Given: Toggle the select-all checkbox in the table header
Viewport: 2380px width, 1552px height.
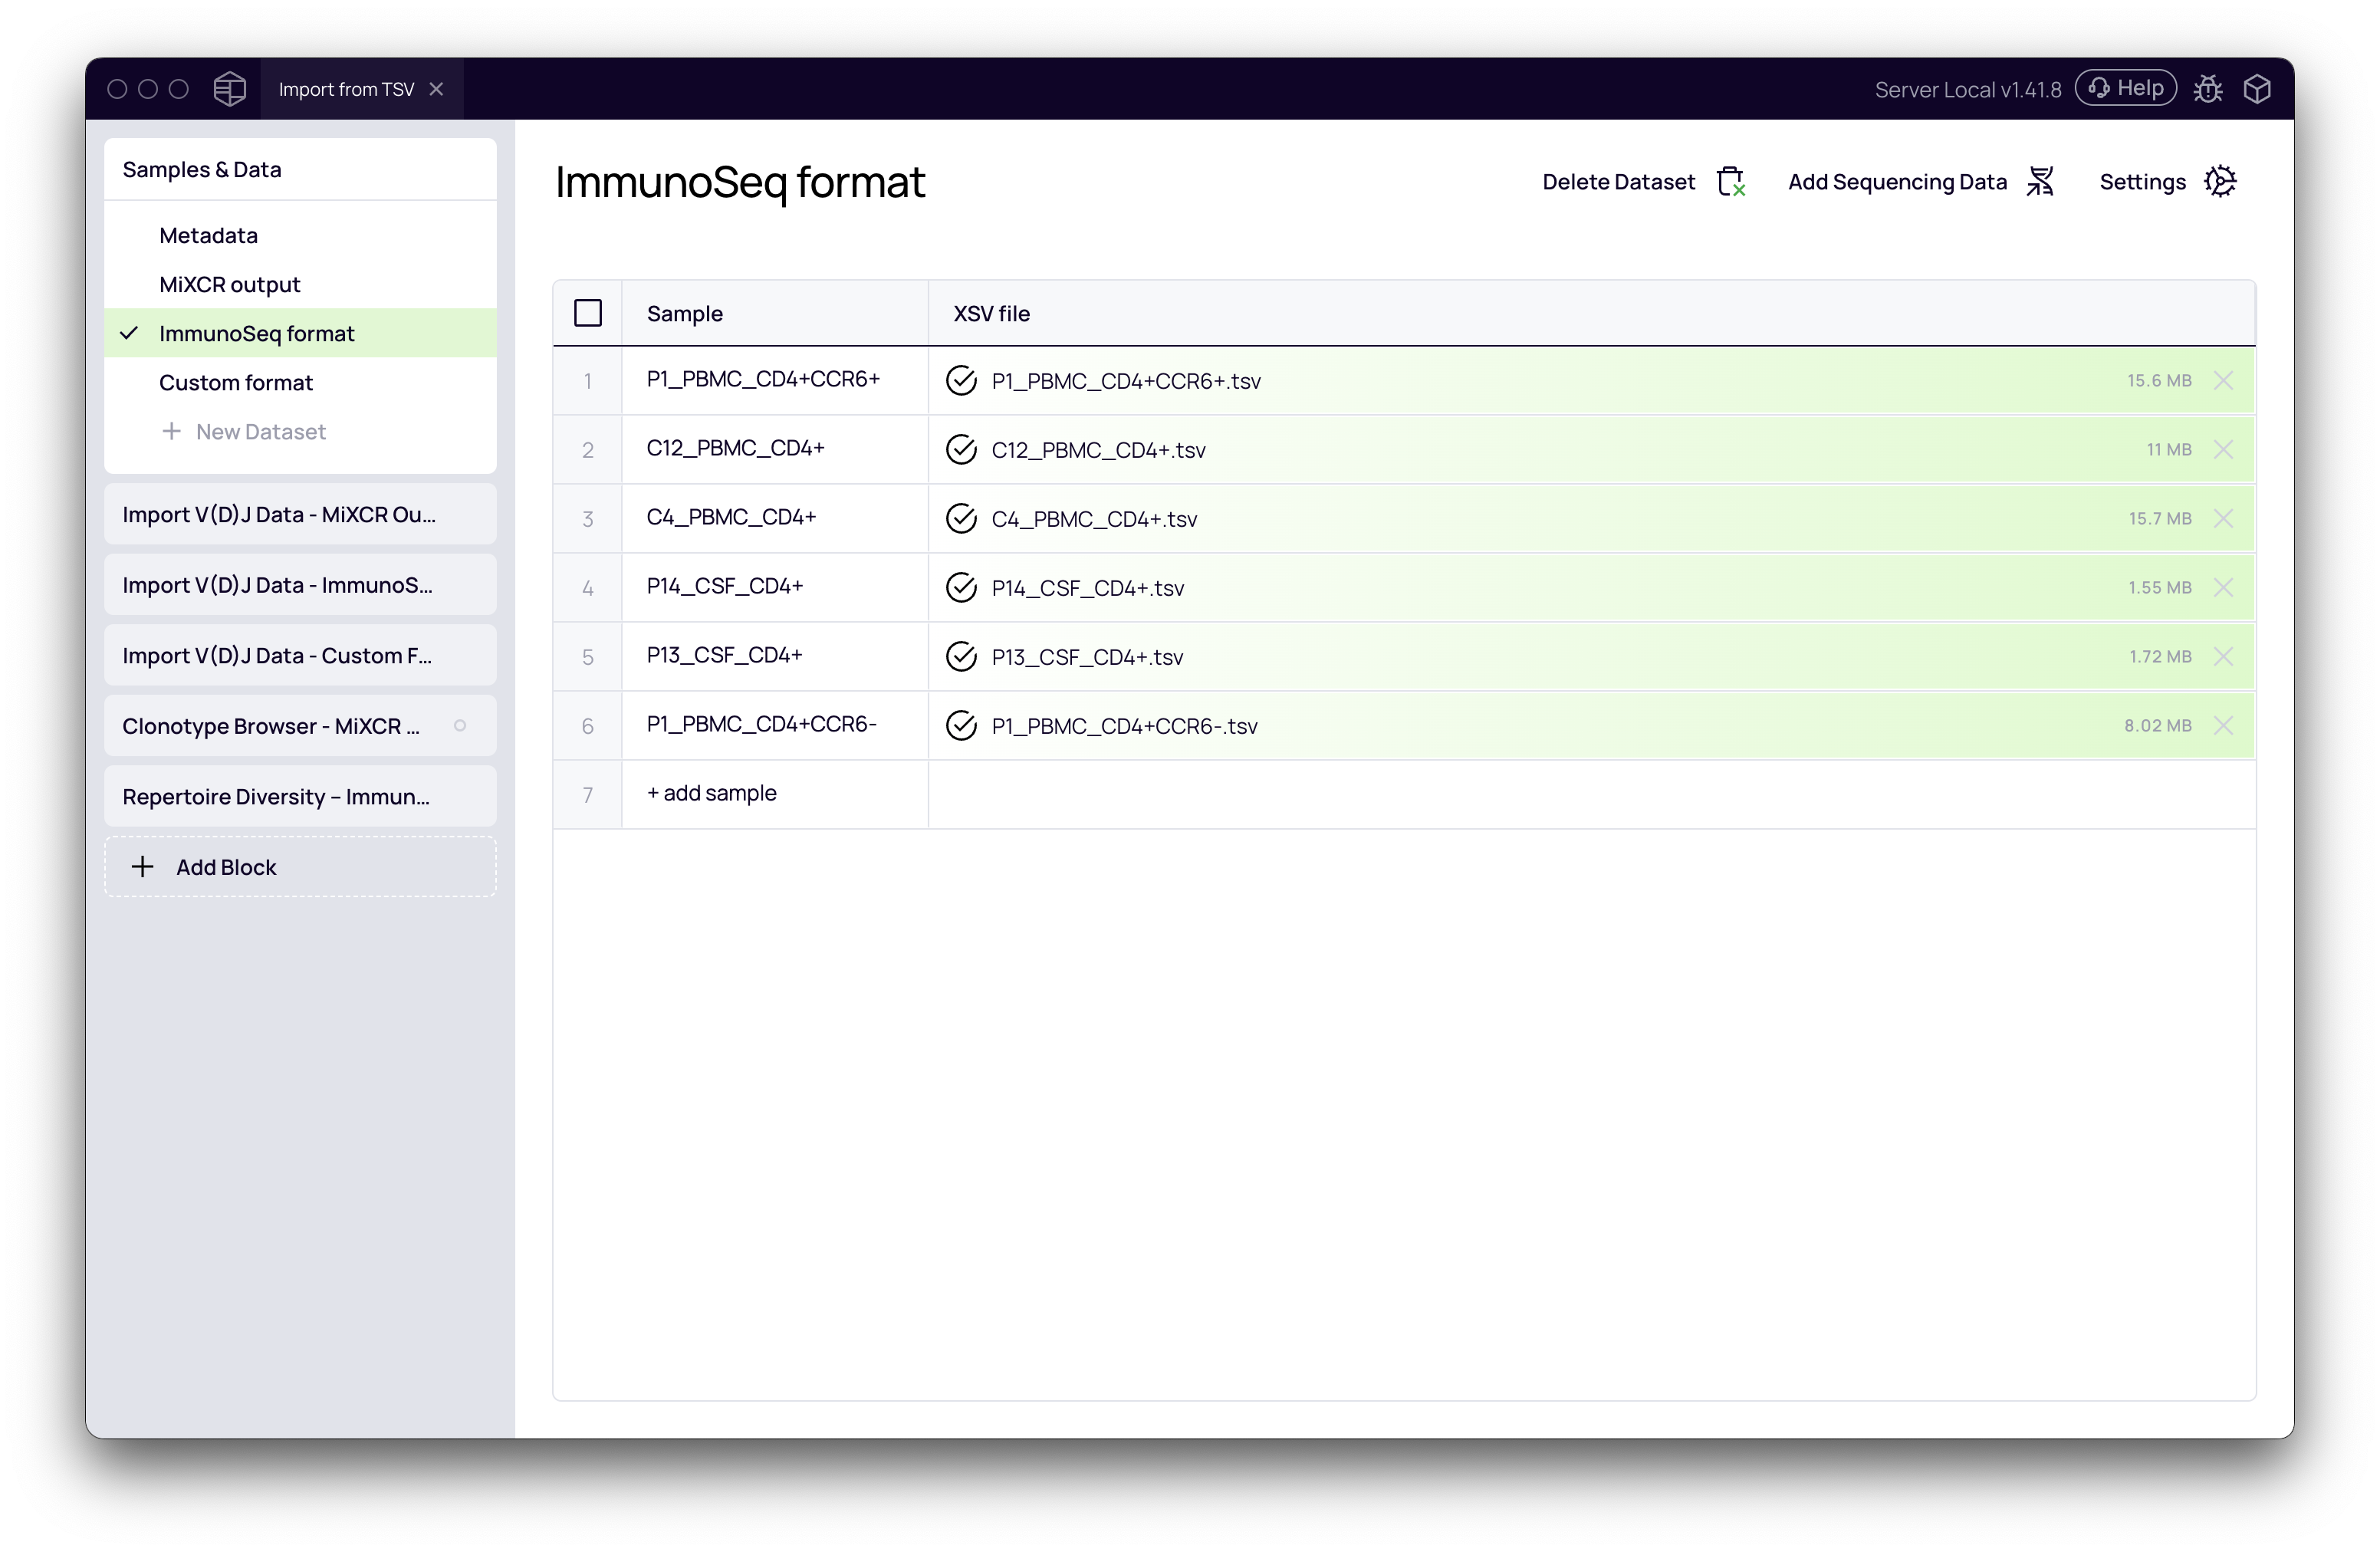Looking at the screenshot, I should [588, 312].
